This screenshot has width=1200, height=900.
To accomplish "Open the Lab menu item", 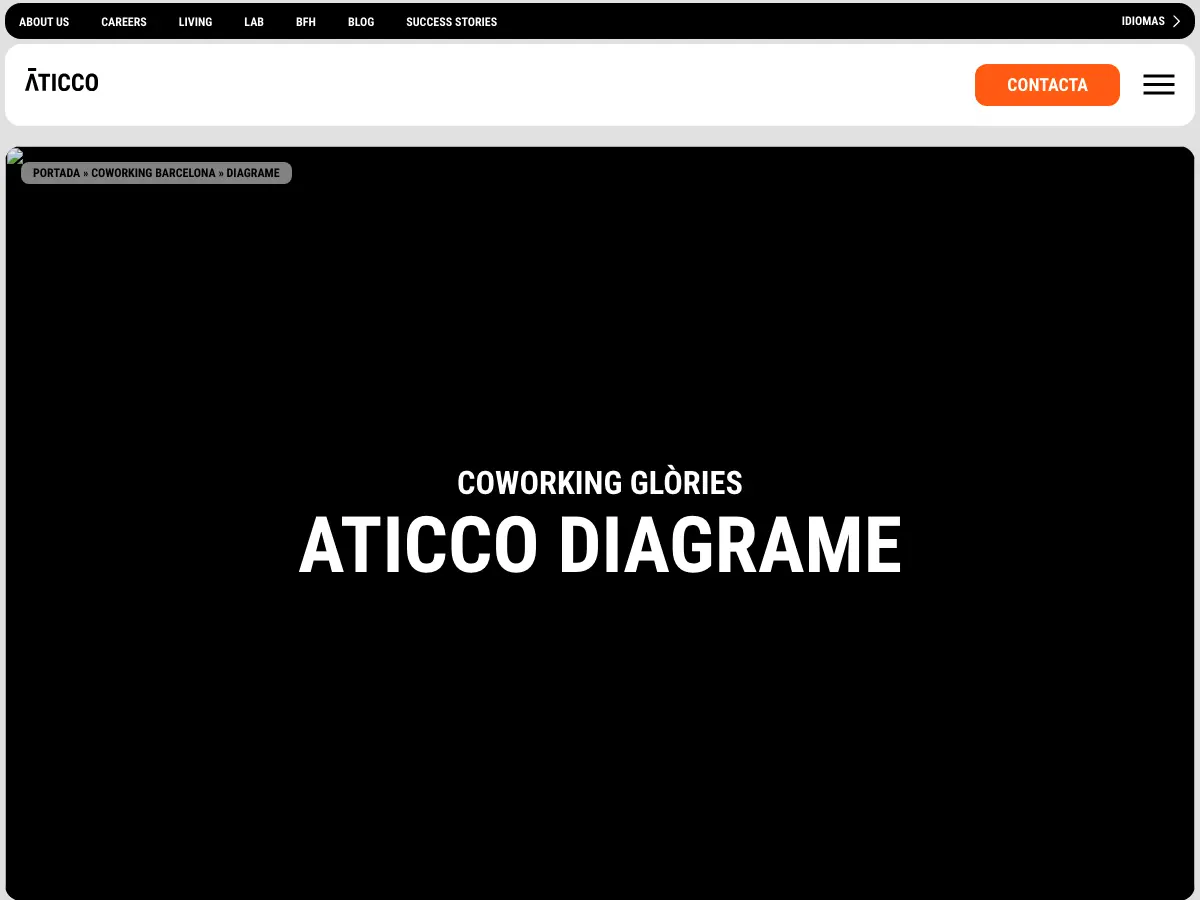I will [254, 22].
